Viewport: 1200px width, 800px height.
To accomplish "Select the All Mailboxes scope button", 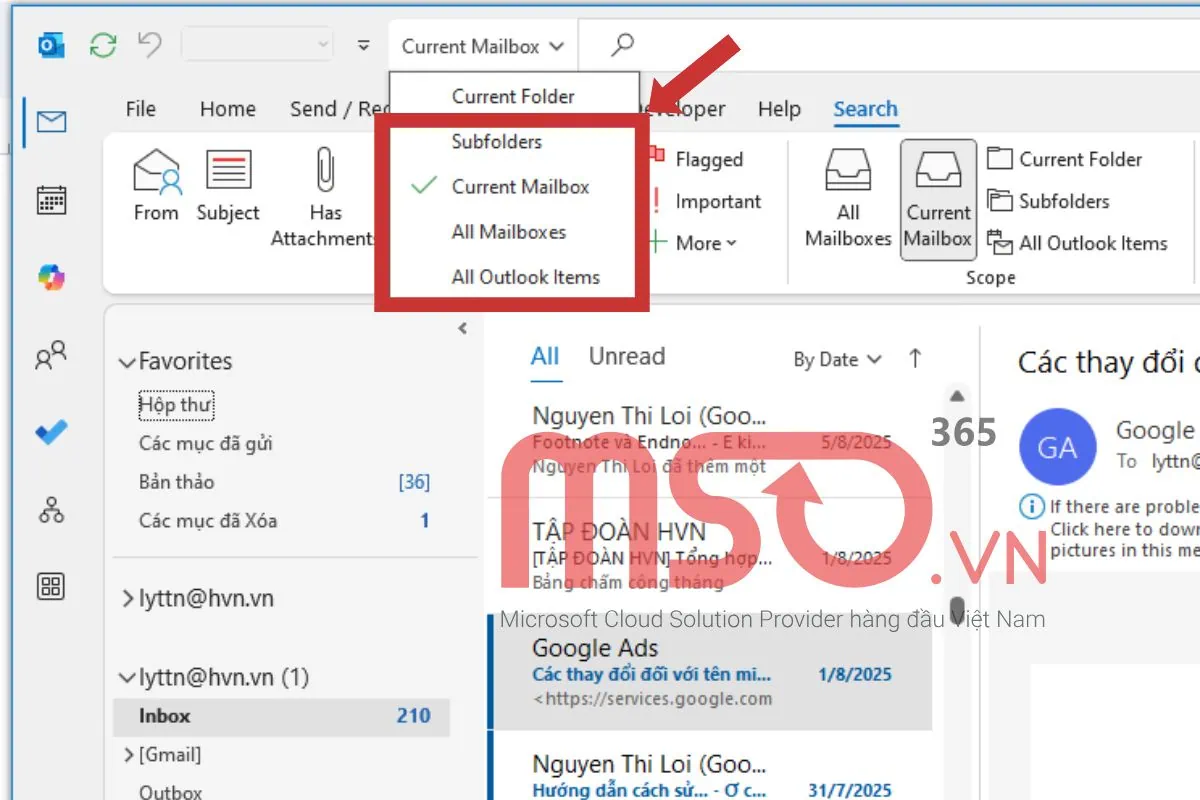I will coord(847,198).
